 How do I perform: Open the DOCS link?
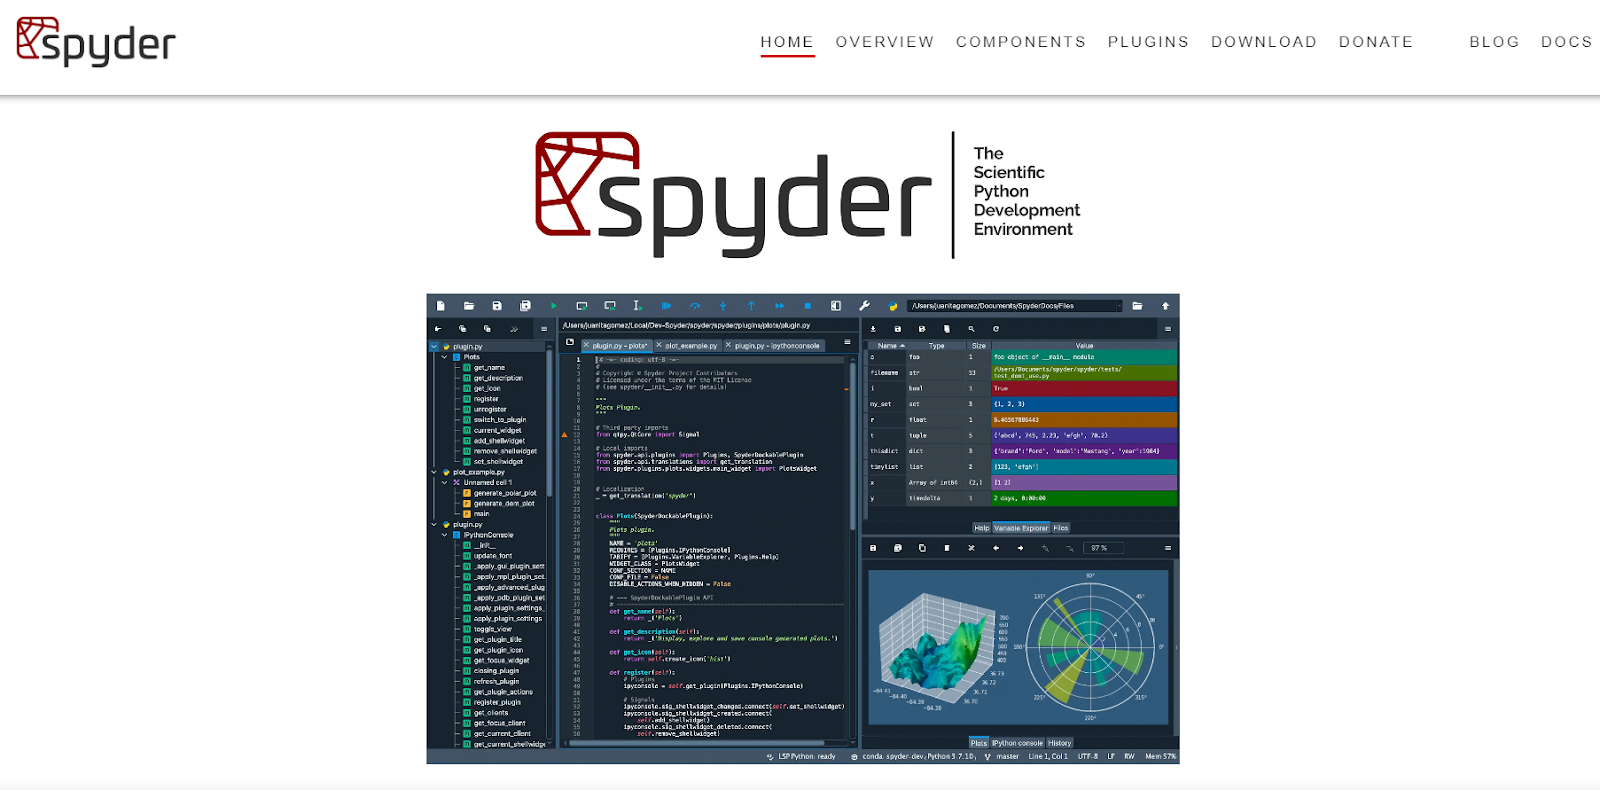(x=1566, y=42)
